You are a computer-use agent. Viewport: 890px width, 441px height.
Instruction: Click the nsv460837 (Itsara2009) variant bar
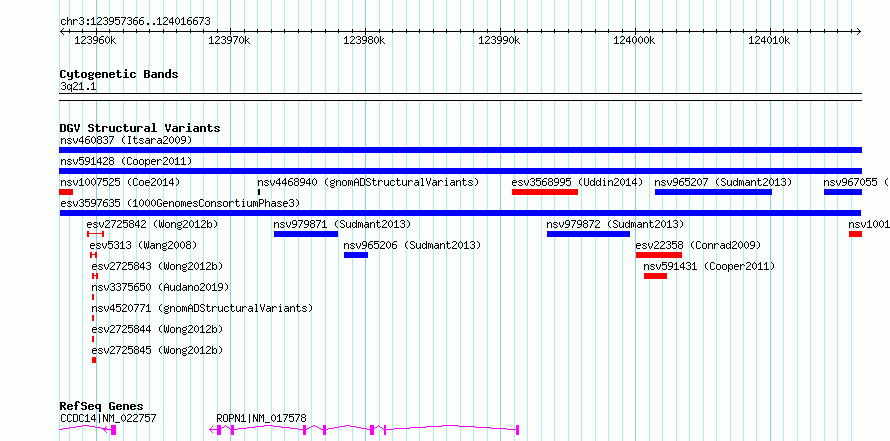pyautogui.click(x=460, y=150)
